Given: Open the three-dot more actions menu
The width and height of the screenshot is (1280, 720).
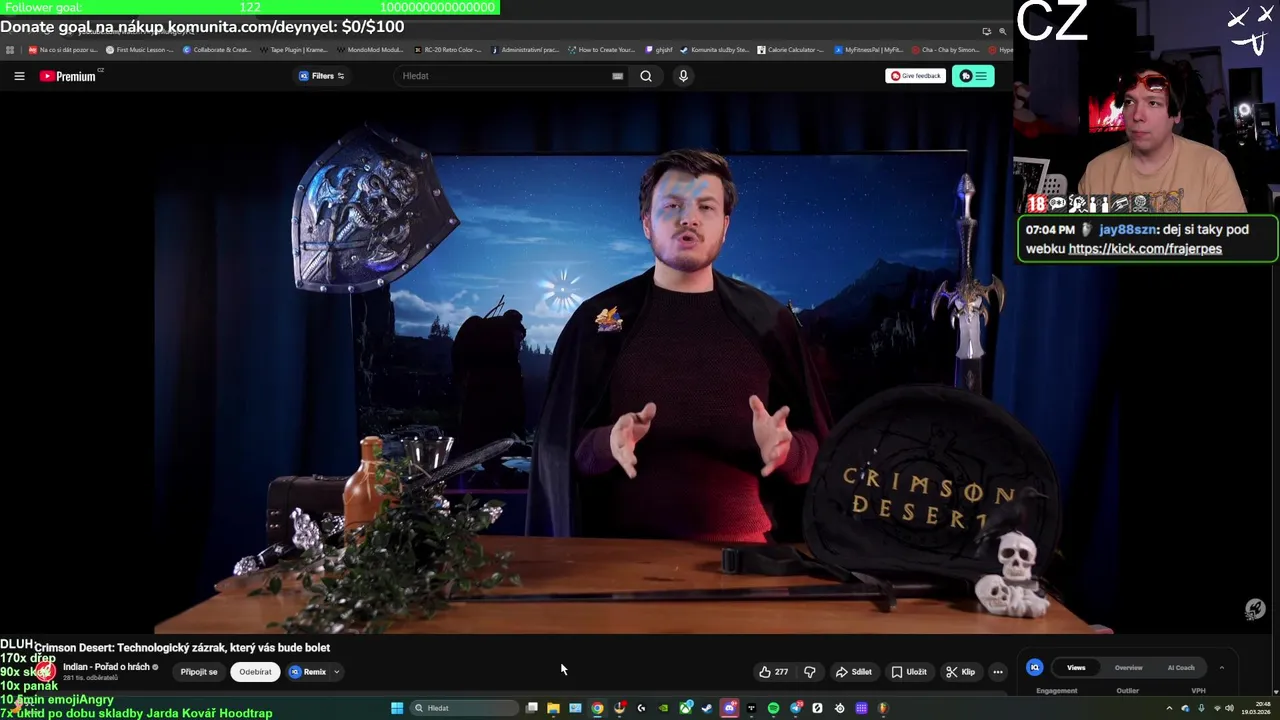Looking at the screenshot, I should point(997,672).
